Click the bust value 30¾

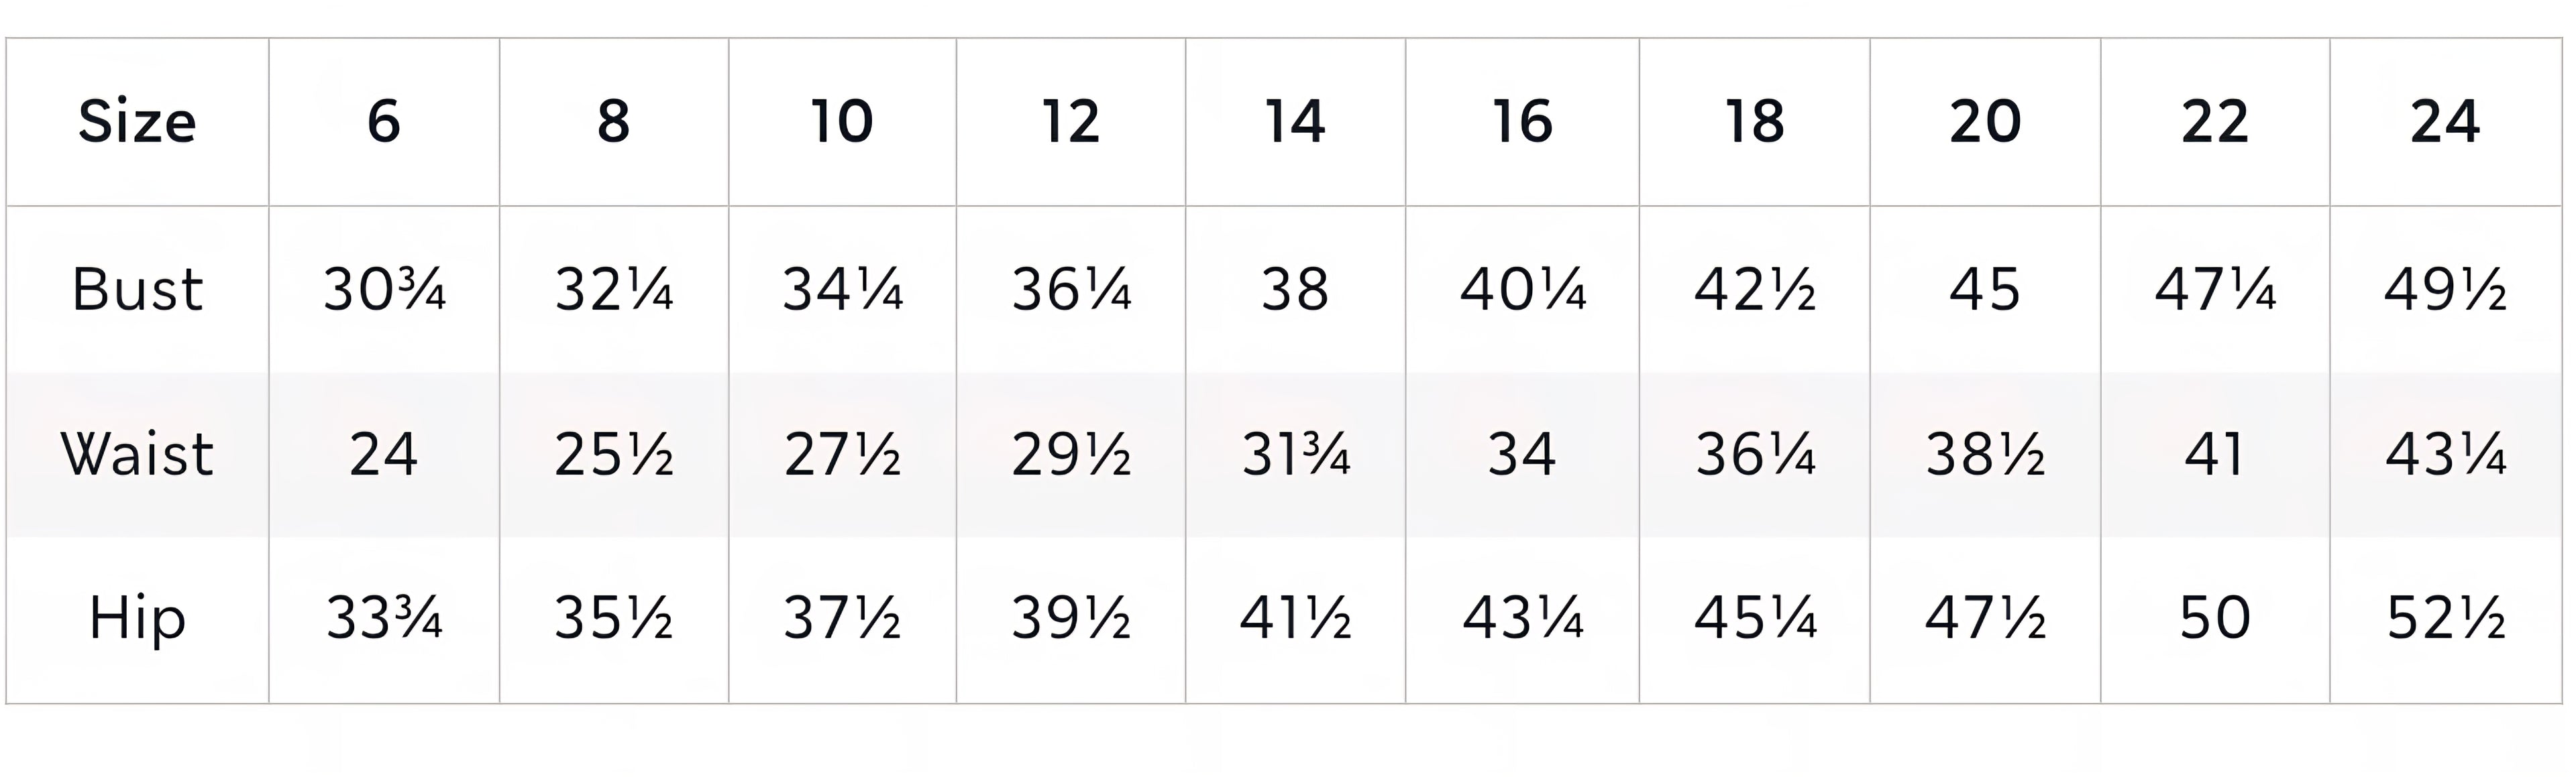(x=384, y=290)
